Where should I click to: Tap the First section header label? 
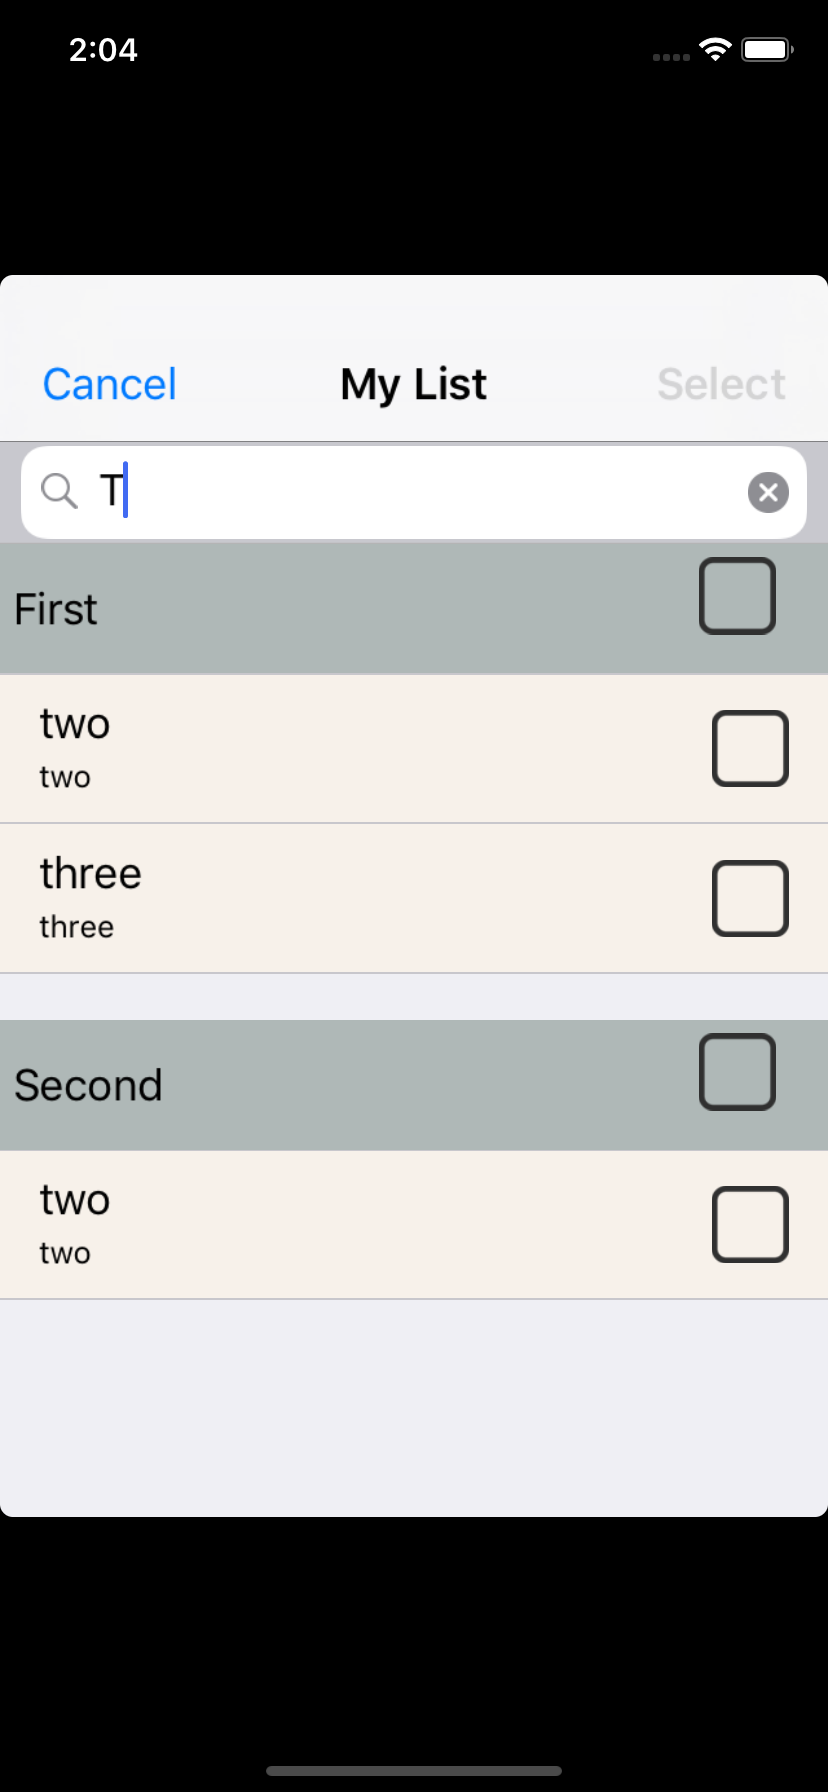pos(56,609)
